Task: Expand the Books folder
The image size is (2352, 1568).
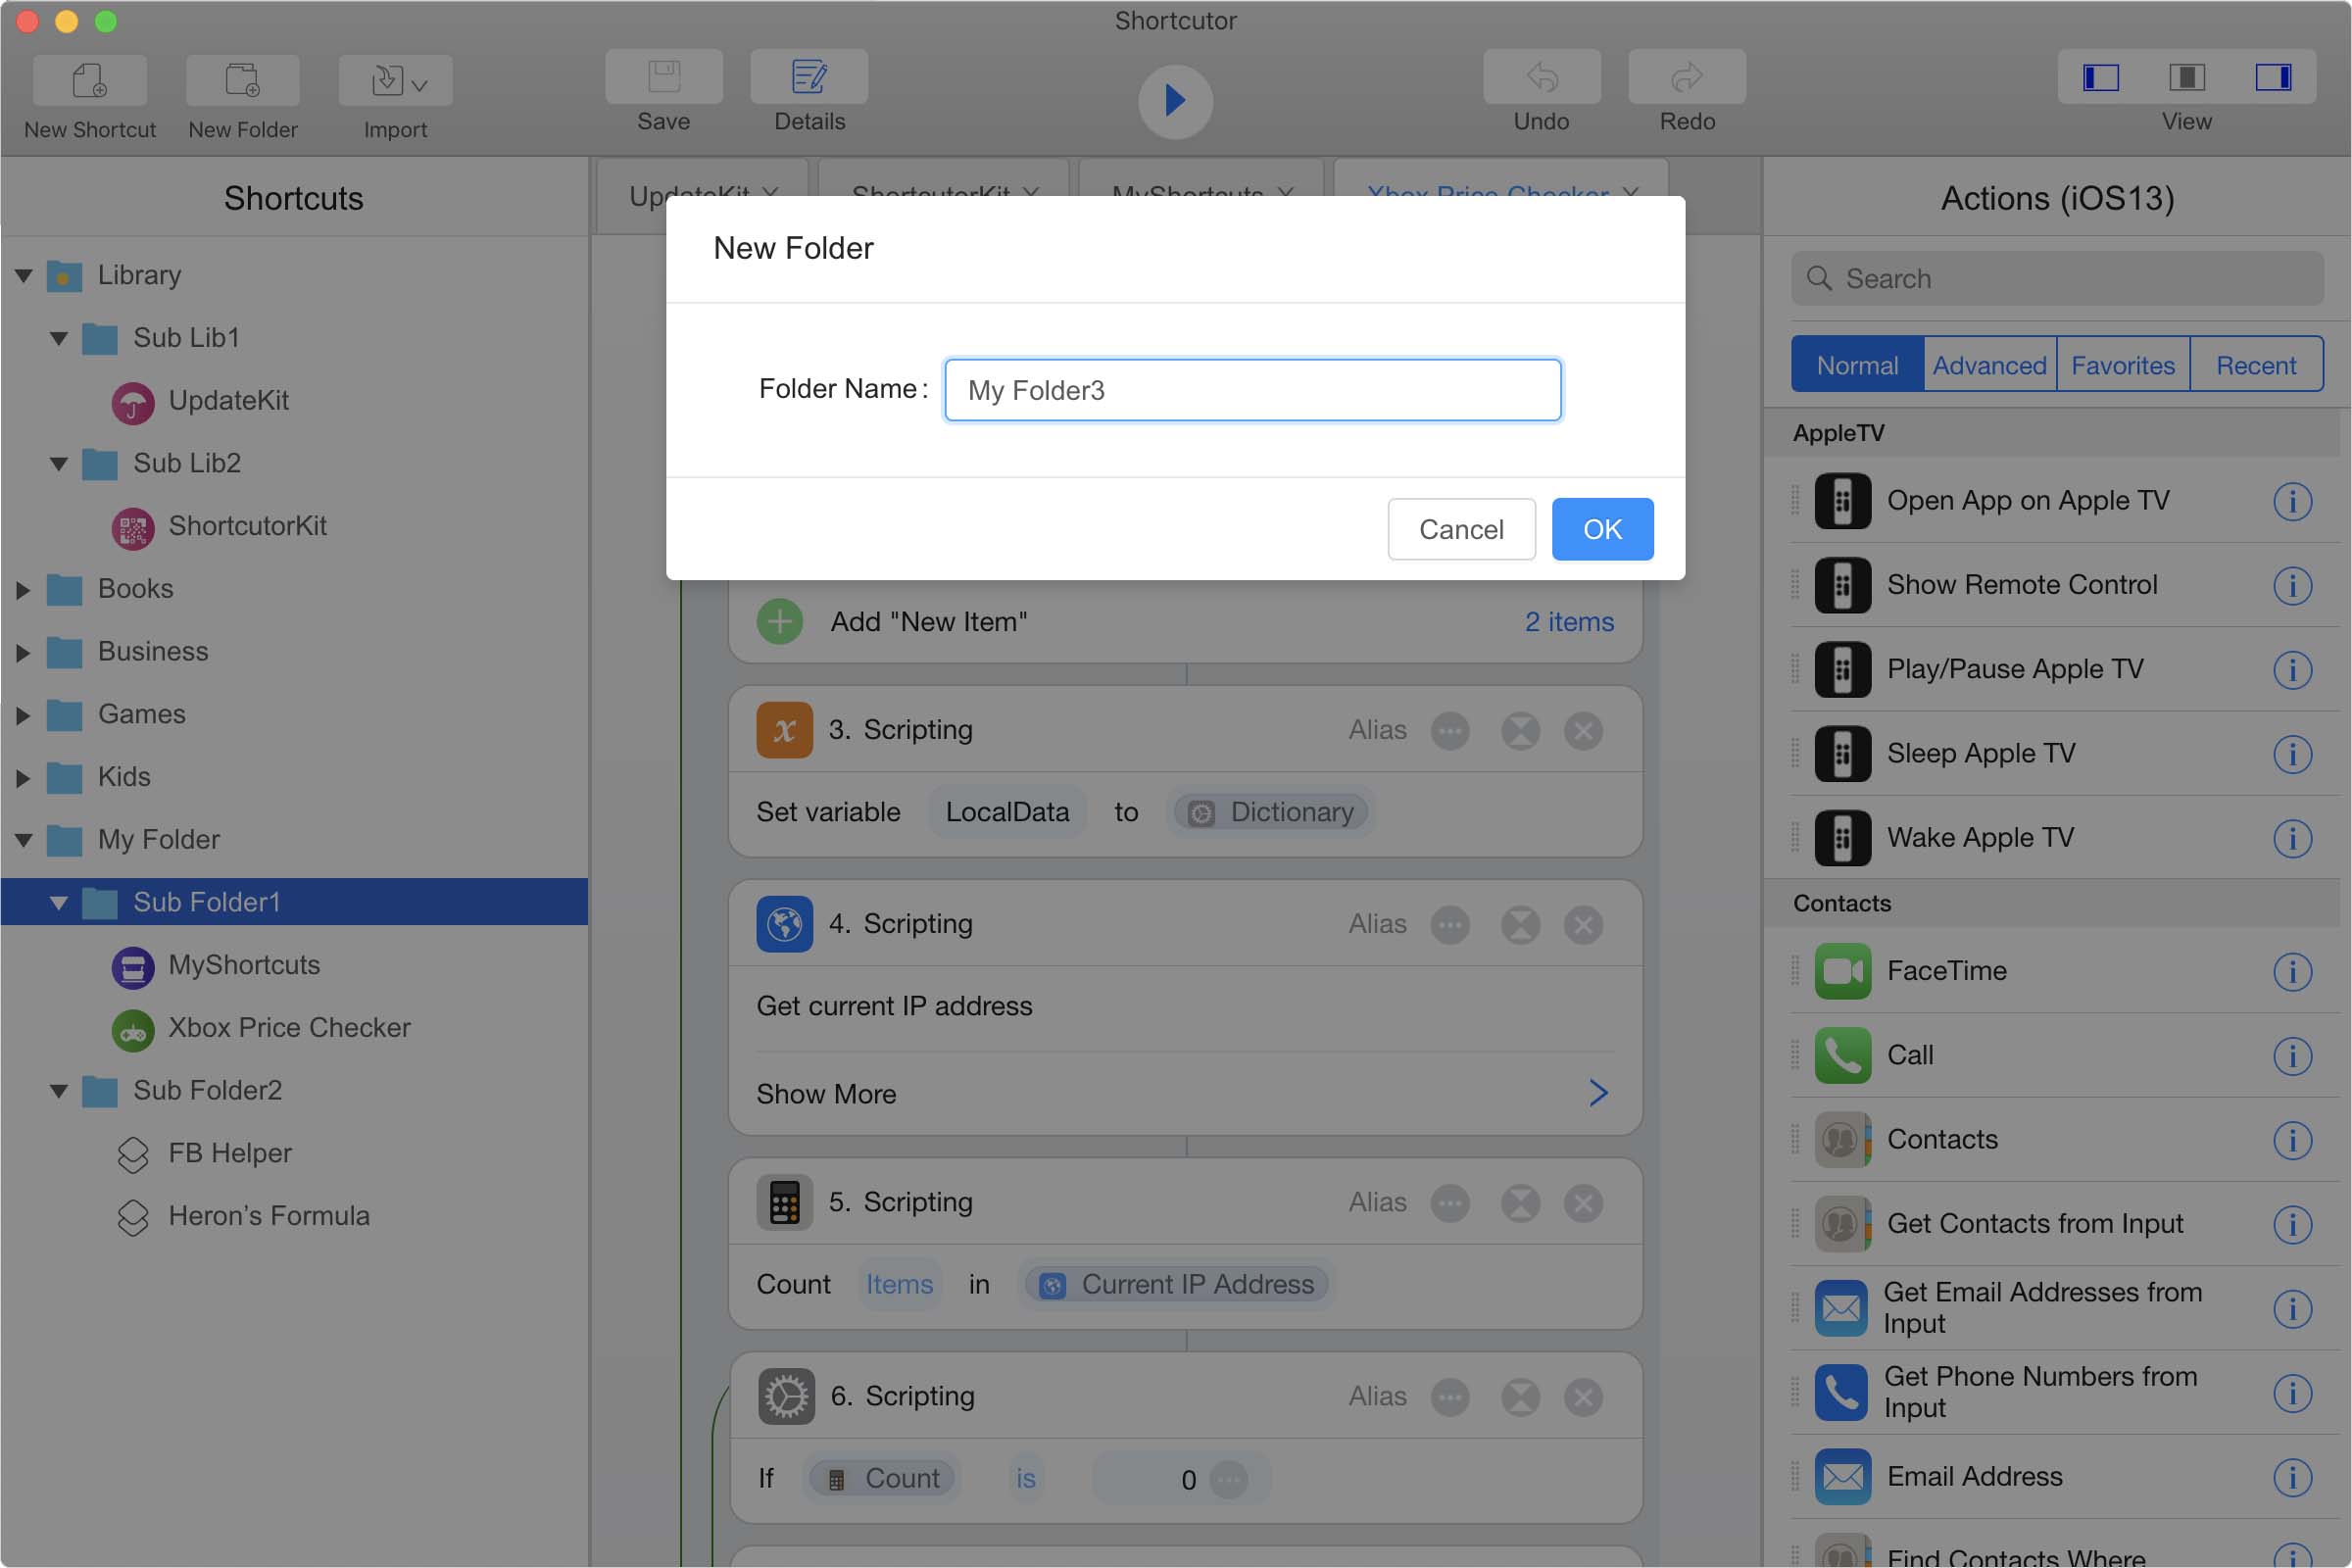Action: [x=23, y=590]
